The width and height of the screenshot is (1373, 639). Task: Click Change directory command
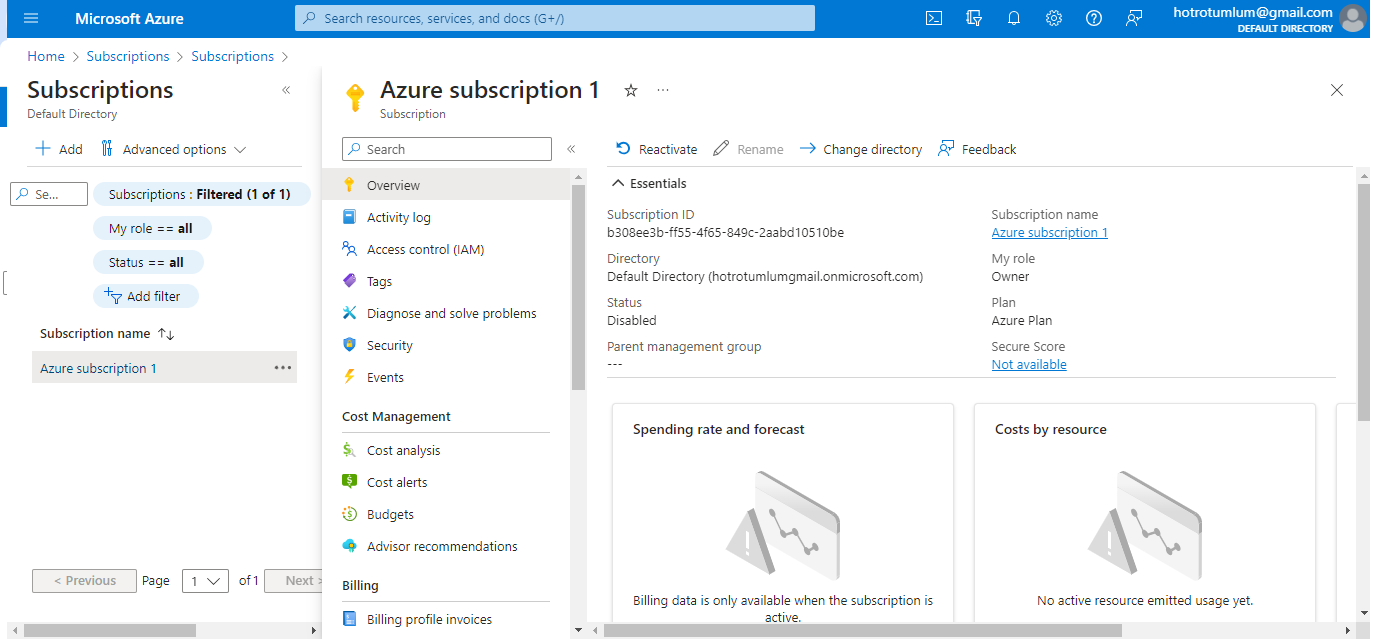860,149
